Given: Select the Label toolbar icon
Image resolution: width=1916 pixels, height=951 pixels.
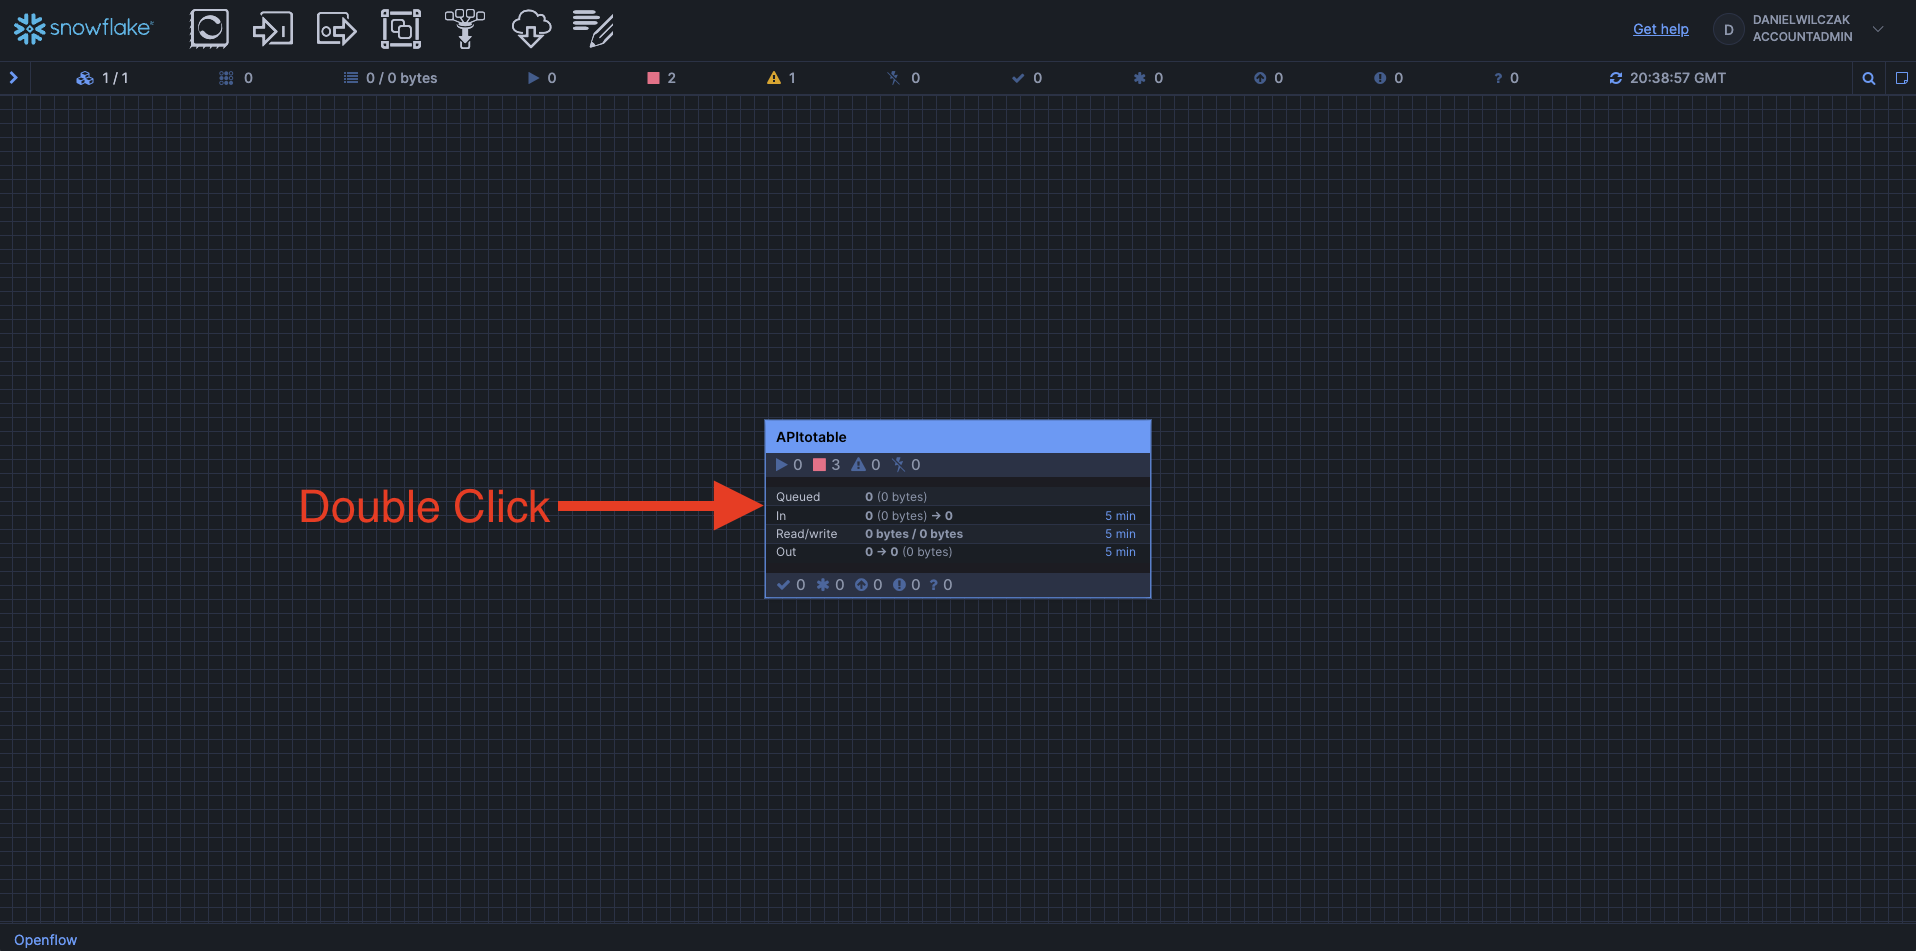Looking at the screenshot, I should point(593,29).
